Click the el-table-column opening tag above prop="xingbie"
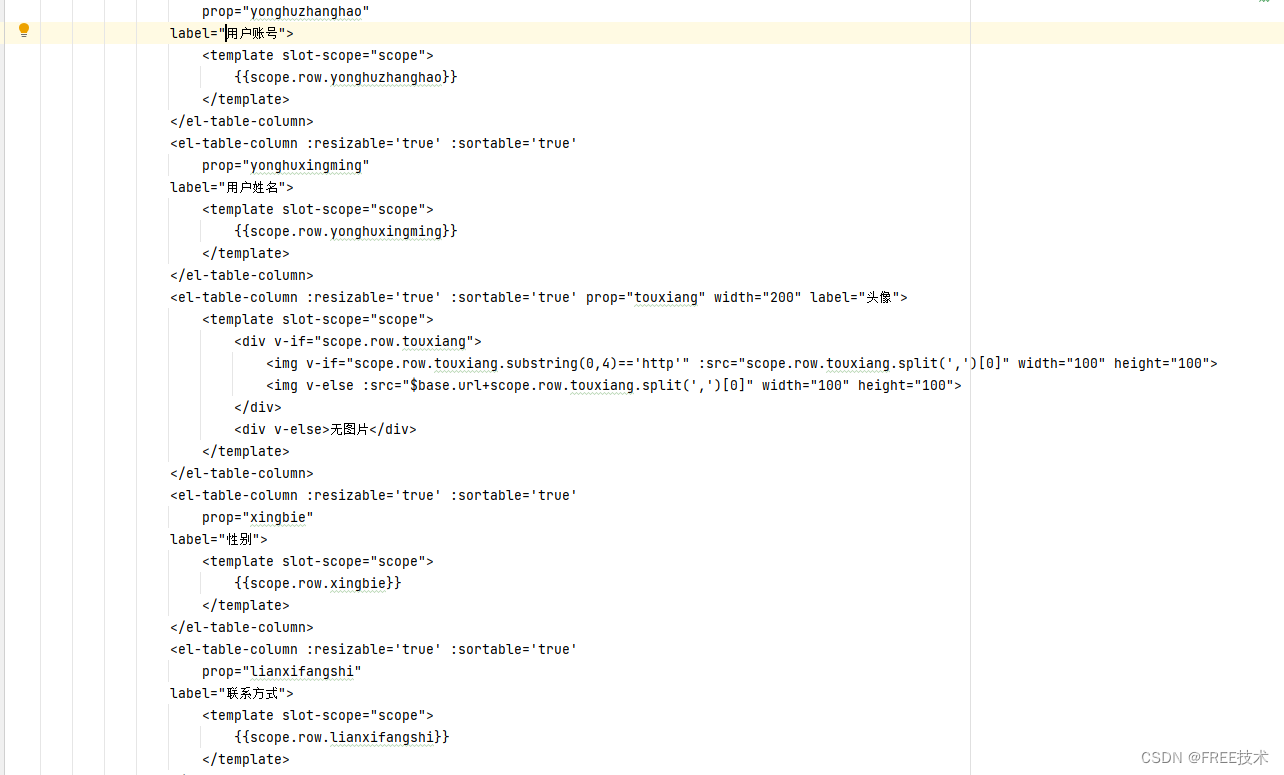1284x775 pixels. pyautogui.click(x=374, y=495)
